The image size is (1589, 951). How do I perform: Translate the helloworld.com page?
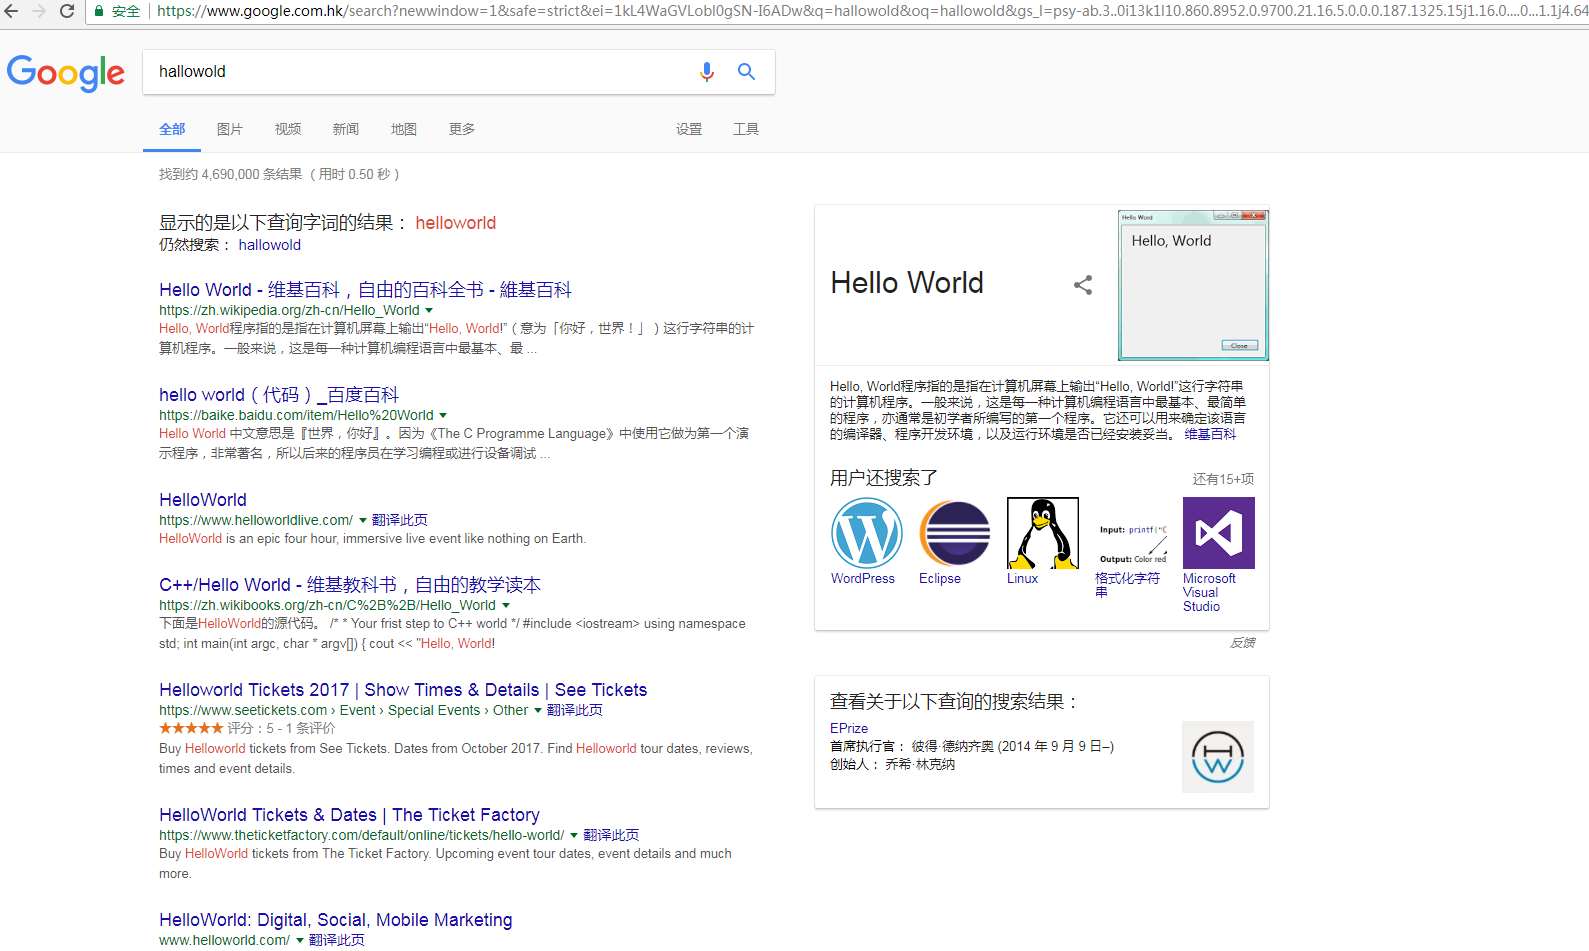point(337,940)
